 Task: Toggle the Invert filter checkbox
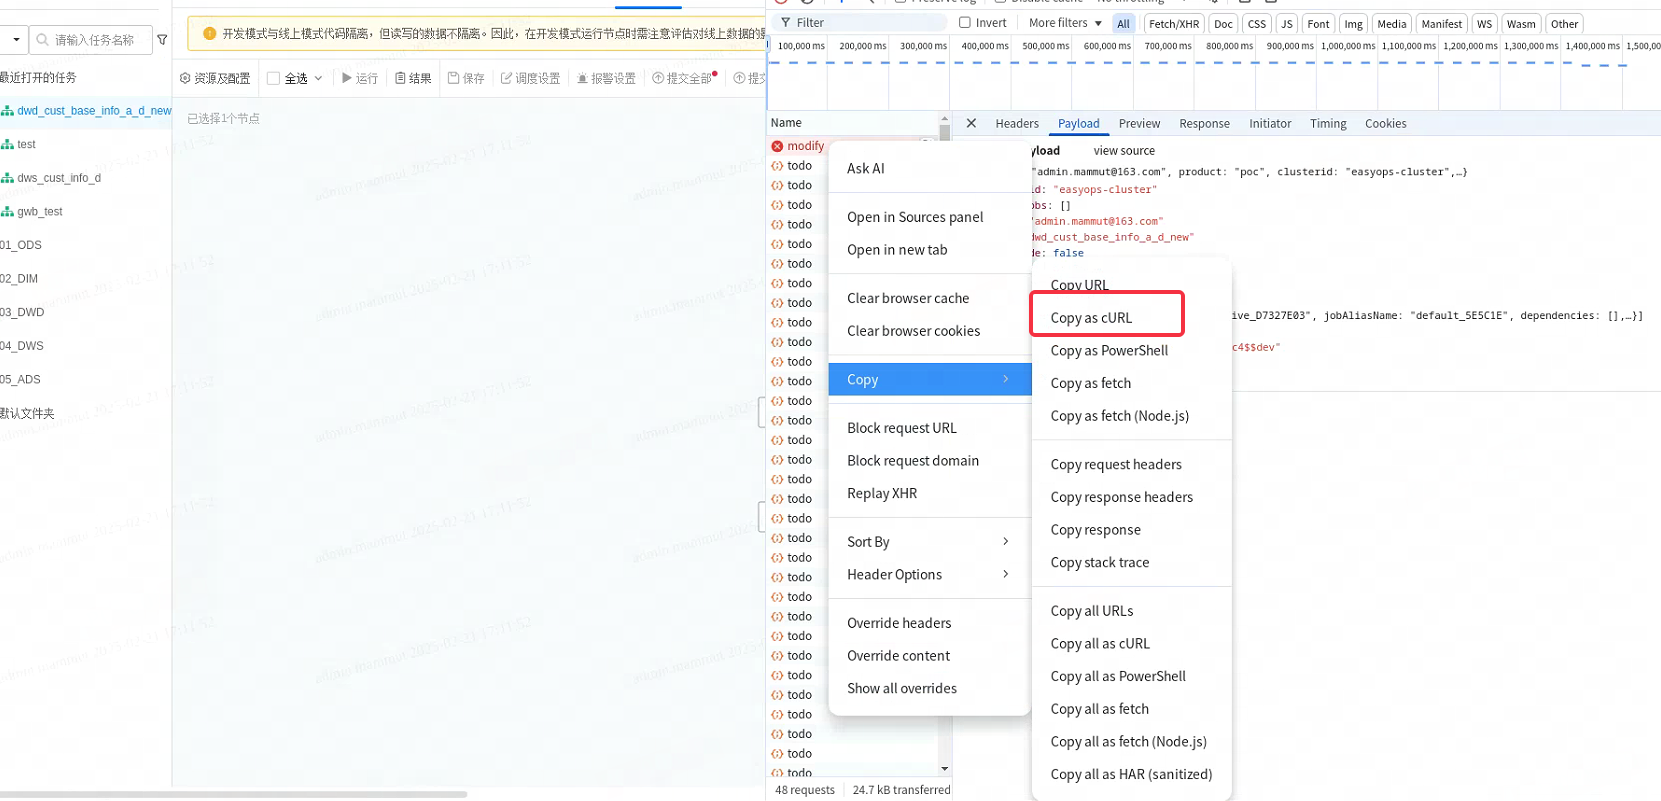coord(965,23)
